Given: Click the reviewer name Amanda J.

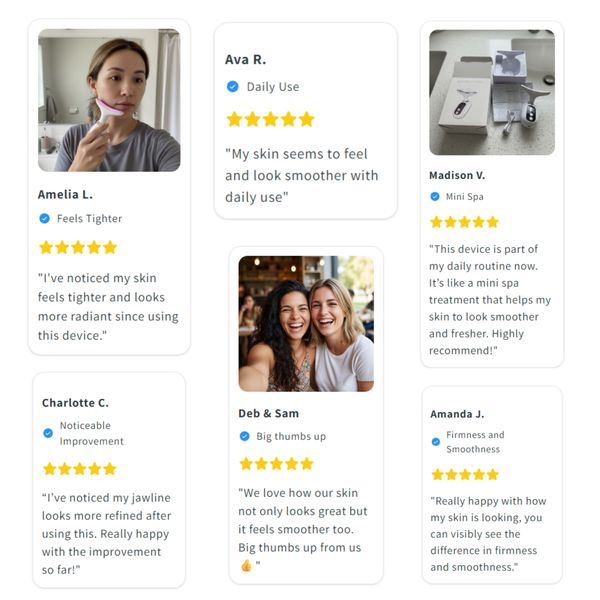Looking at the screenshot, I should [457, 413].
